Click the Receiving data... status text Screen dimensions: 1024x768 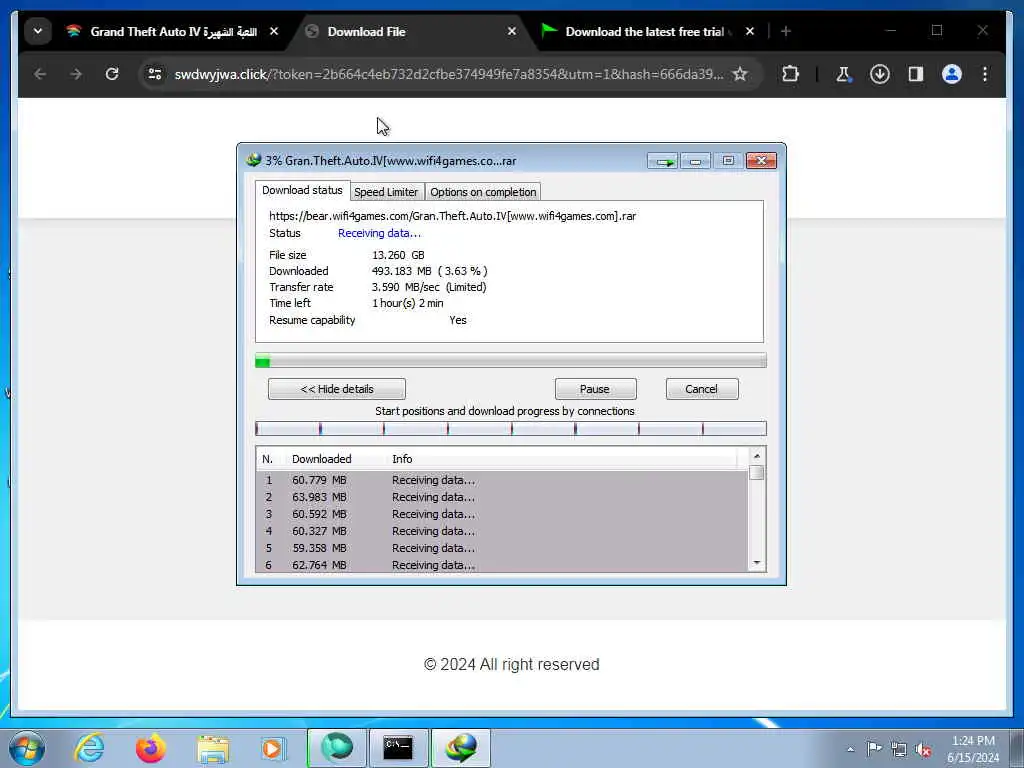(379, 233)
